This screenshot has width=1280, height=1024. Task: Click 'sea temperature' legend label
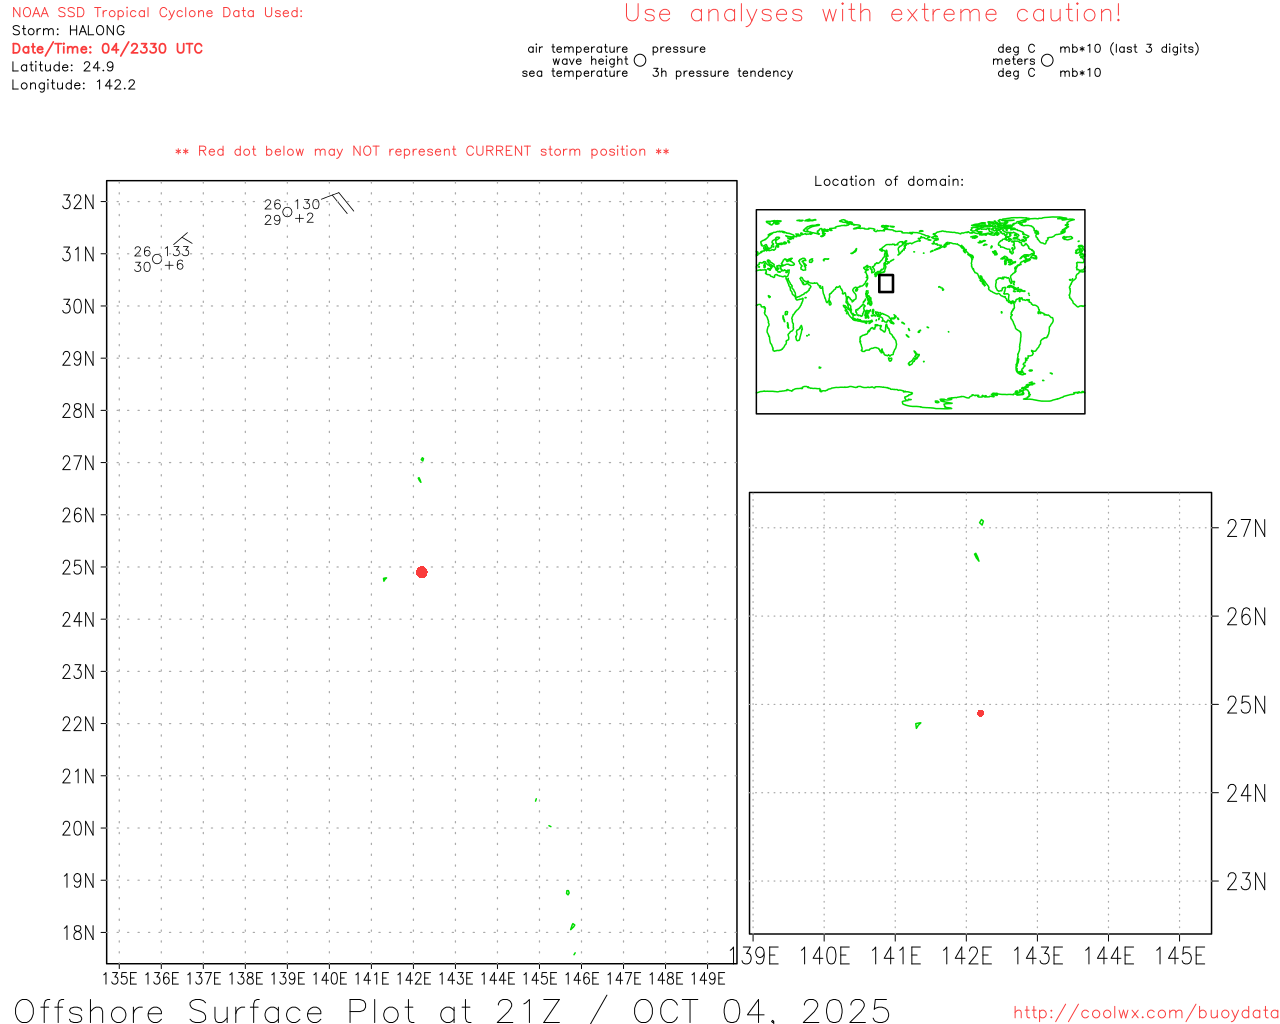575,73
